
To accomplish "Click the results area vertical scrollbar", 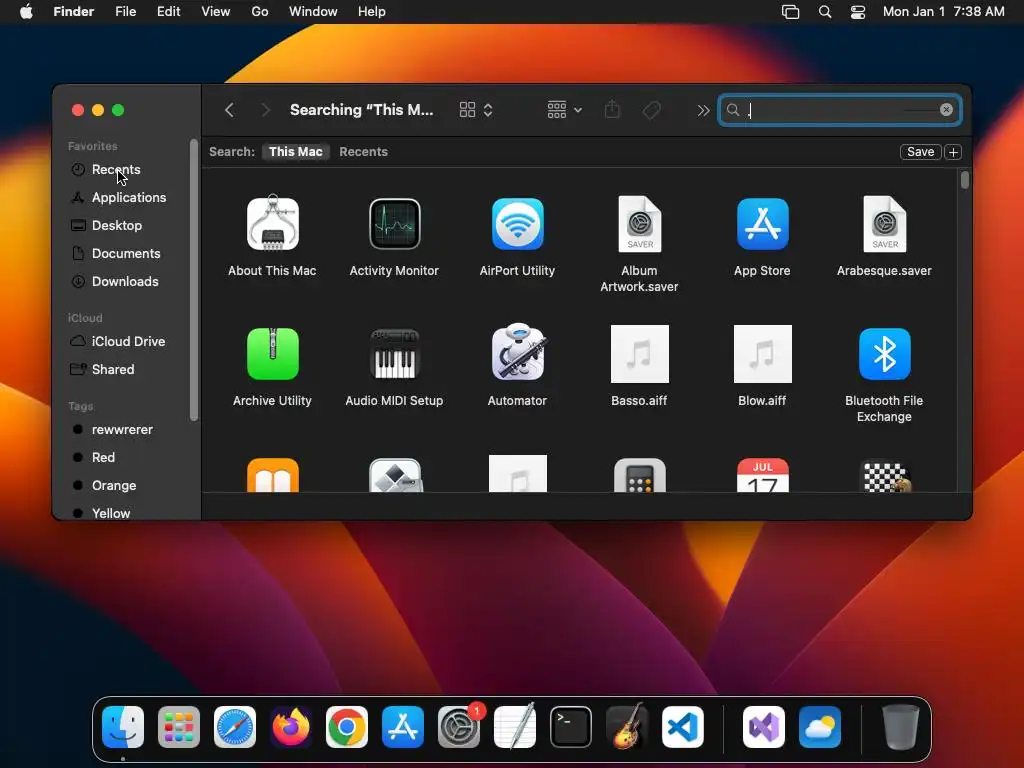I will coord(965,180).
